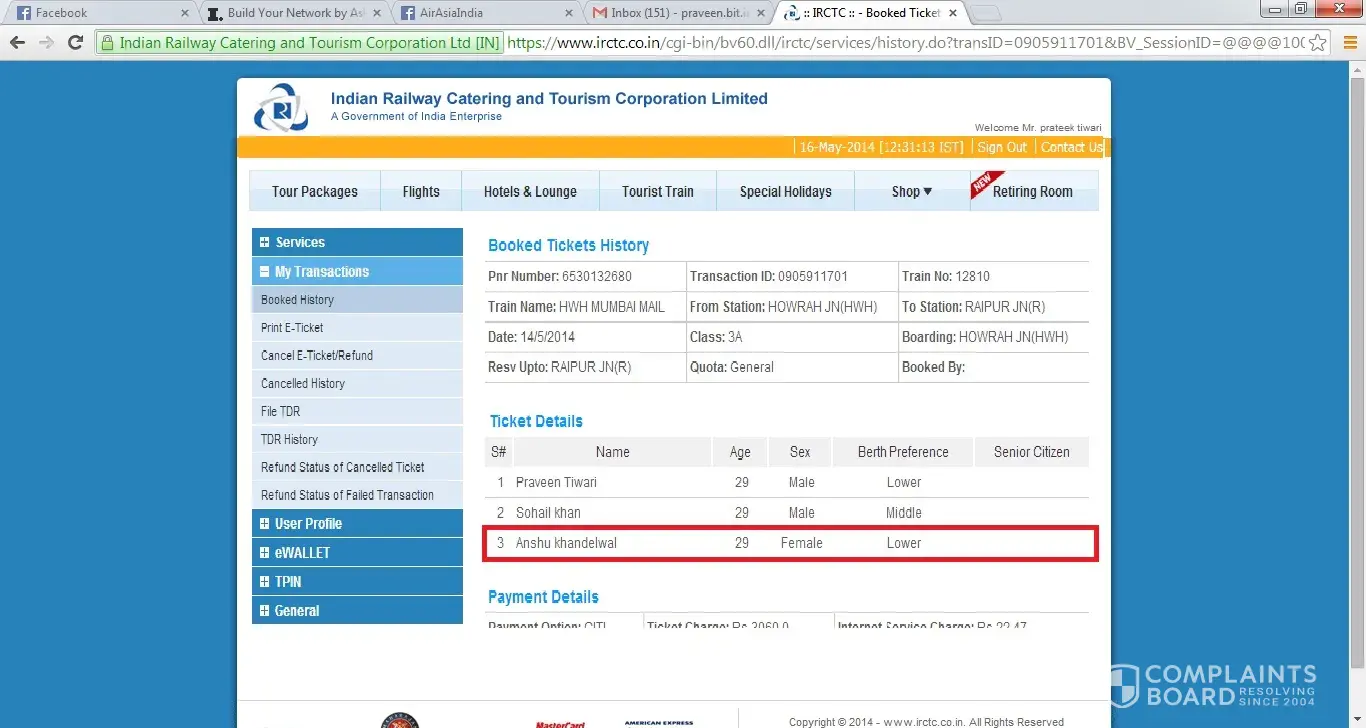Click the Pnr Number 6530132680 cell
The height and width of the screenshot is (728, 1366).
pos(586,276)
